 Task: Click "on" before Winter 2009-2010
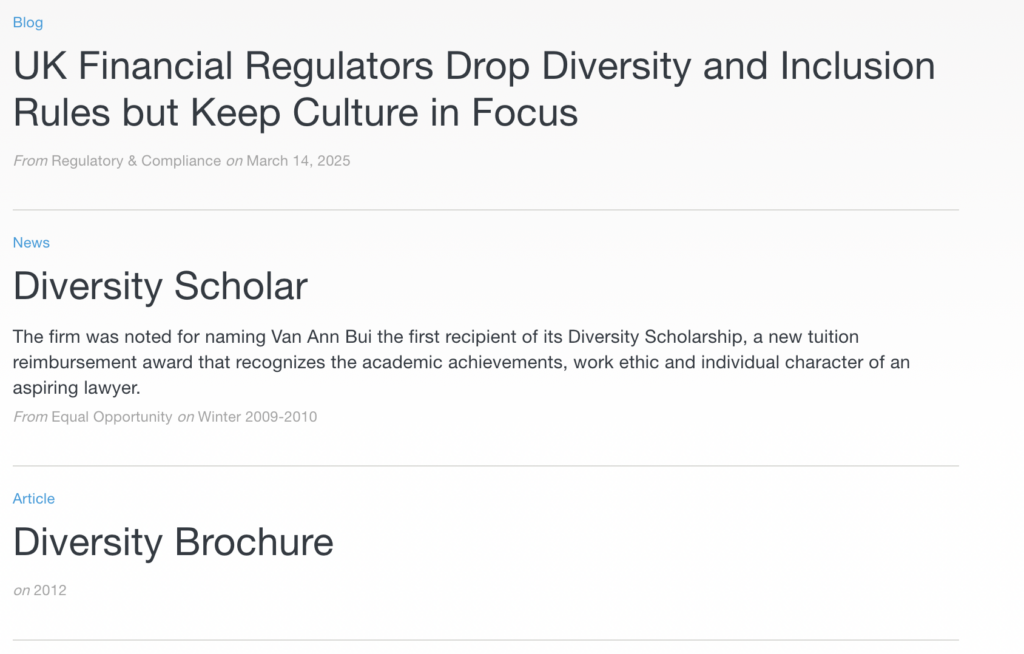coord(186,417)
